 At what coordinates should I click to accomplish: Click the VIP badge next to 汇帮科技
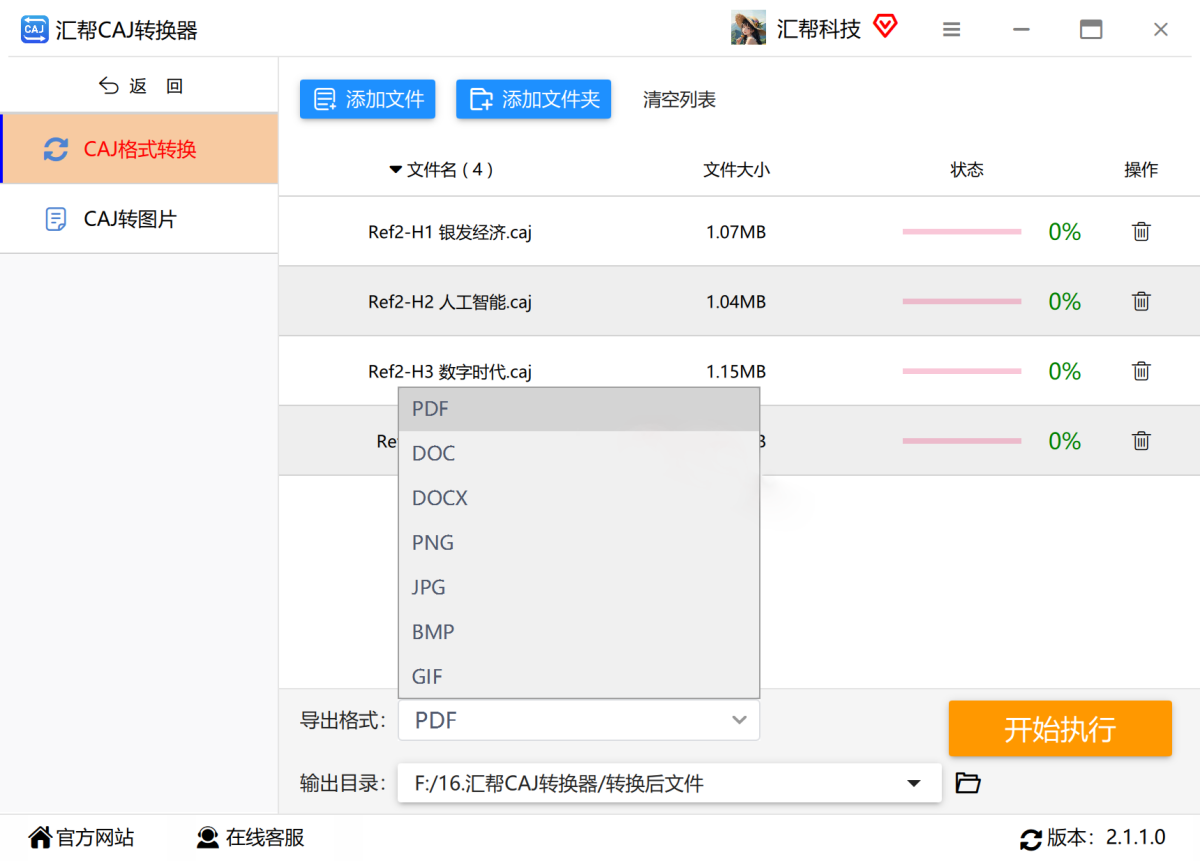pos(885,27)
